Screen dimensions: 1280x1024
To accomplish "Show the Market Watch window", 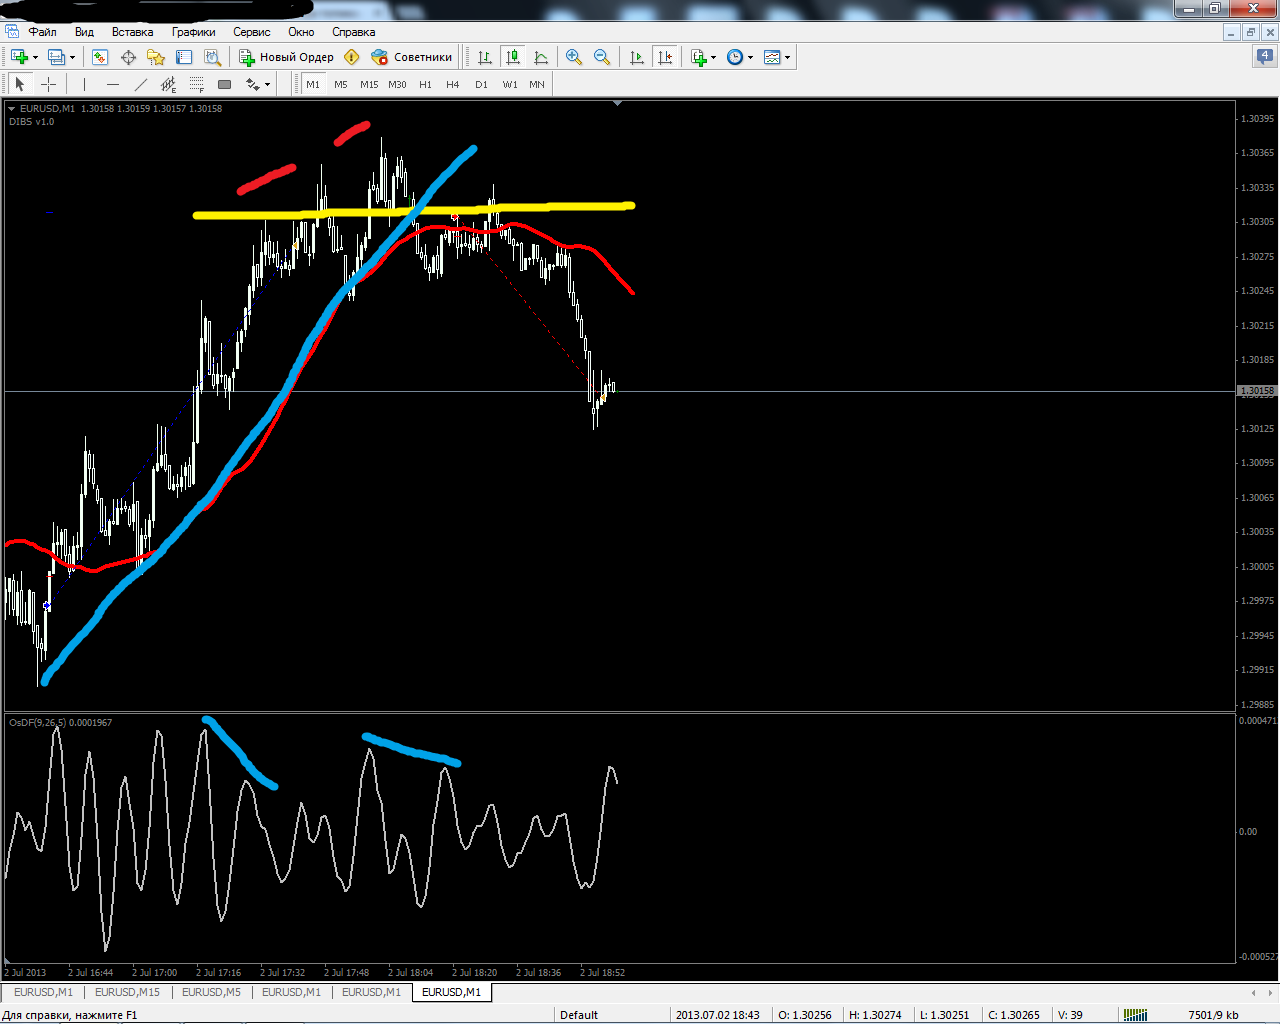I will point(100,57).
